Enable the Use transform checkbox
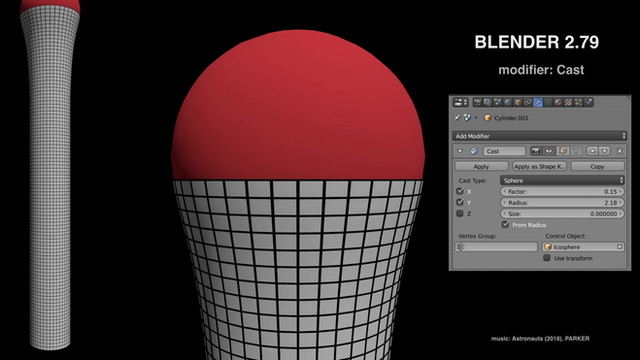Screen dimensions: 640x360 (x=547, y=258)
